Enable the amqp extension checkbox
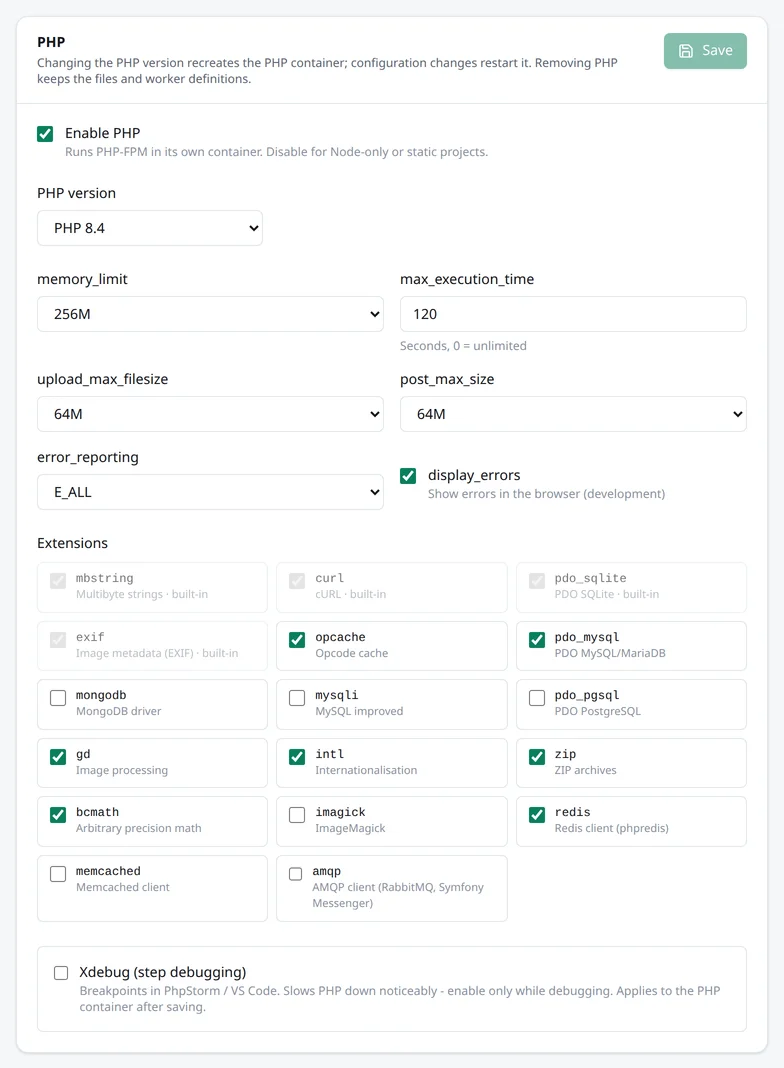Viewport: 784px width, 1068px height. (296, 873)
